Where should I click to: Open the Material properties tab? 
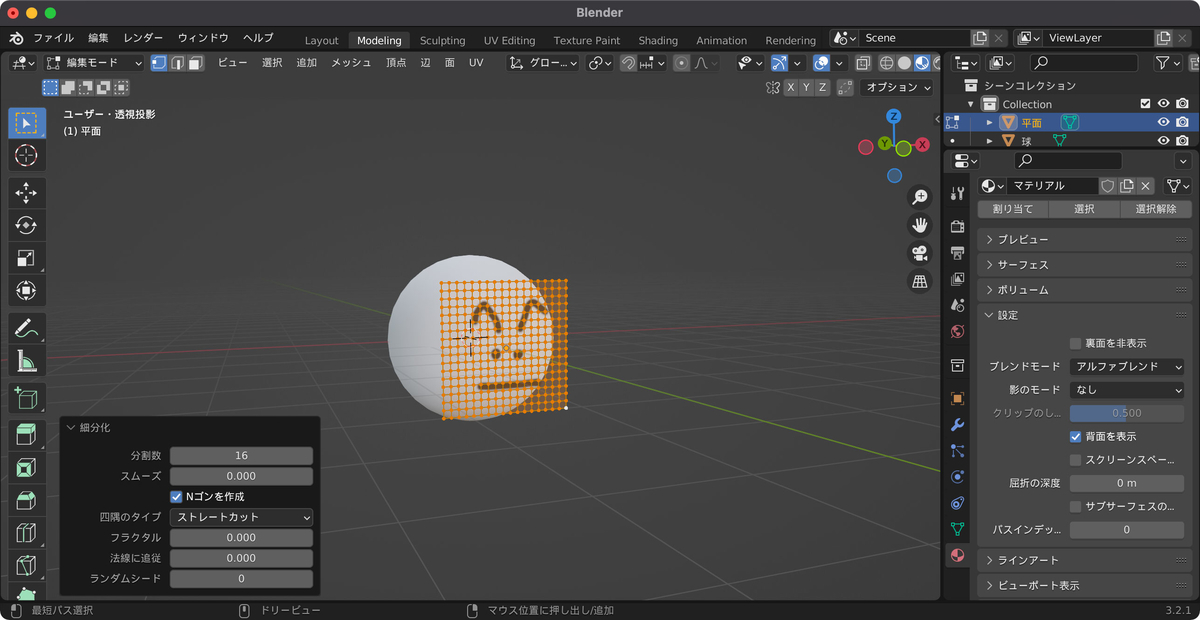[957, 555]
